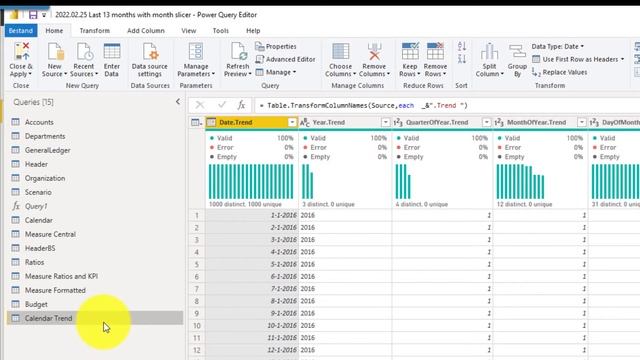Select the Scenario query
Image resolution: width=640 pixels, height=360 pixels.
pos(95,192)
